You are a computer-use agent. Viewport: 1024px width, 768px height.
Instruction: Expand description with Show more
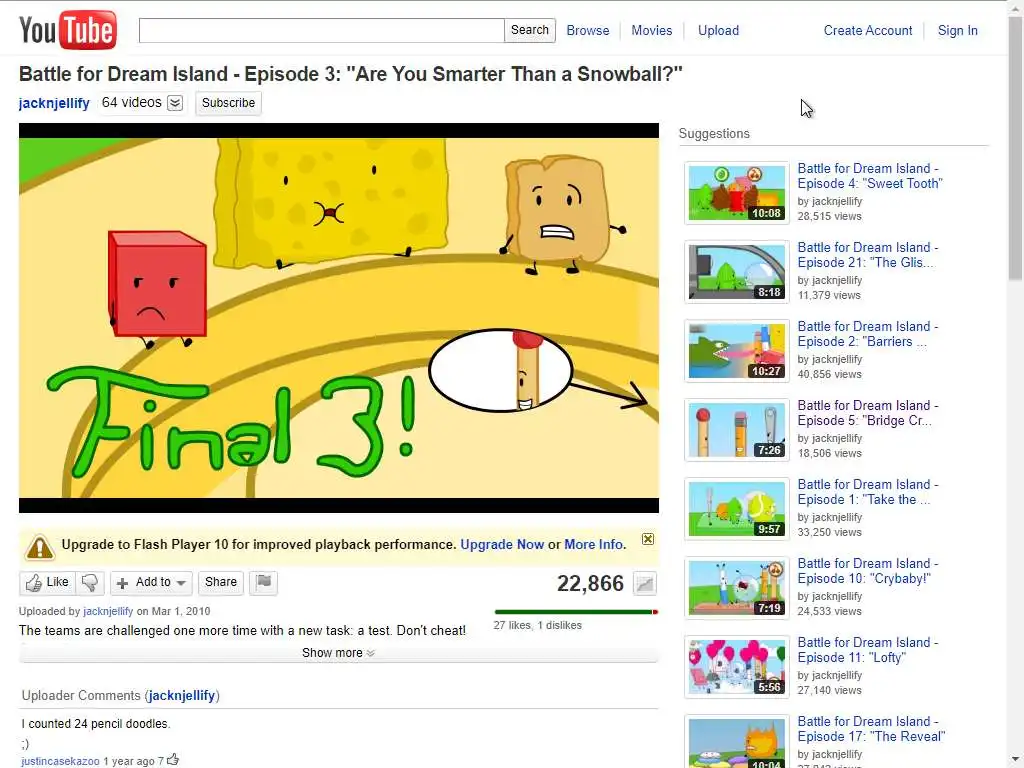338,652
